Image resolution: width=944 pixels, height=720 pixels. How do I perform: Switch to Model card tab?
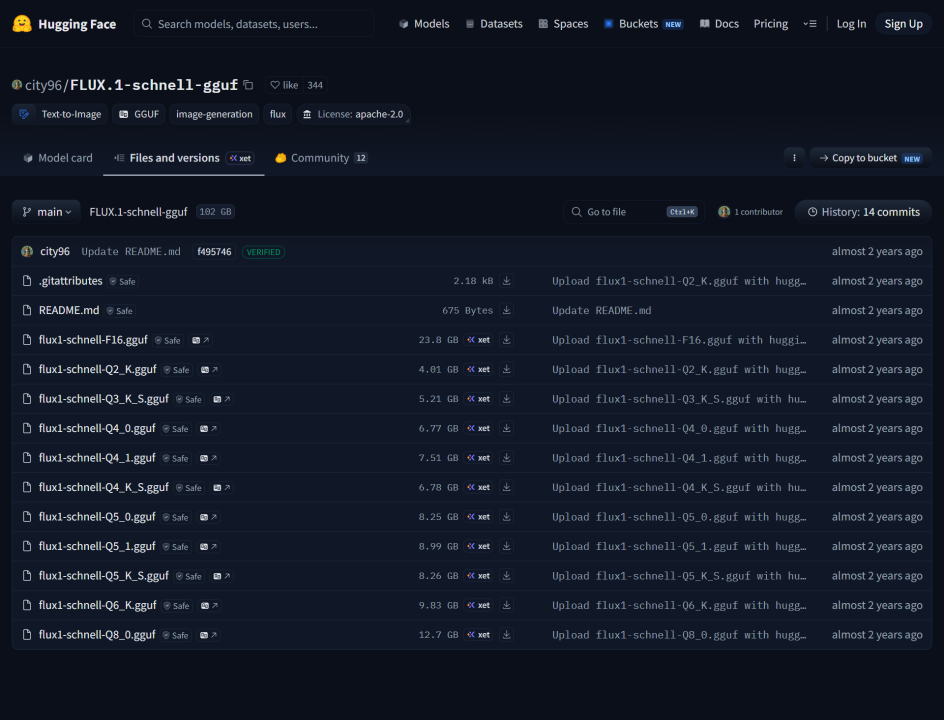tap(58, 158)
